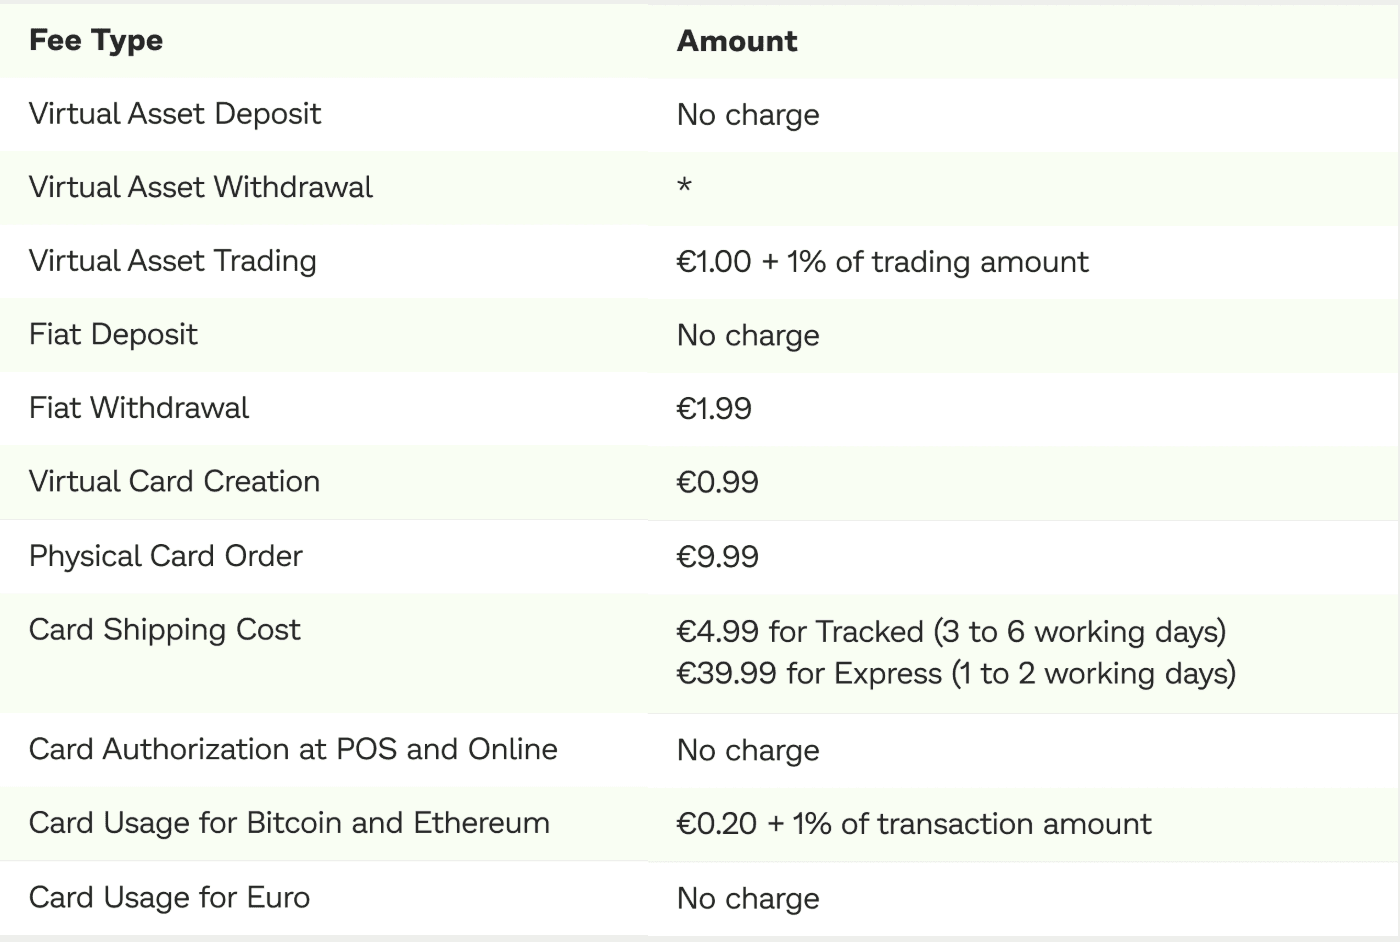
Task: Click the Amount column header
Action: point(737,41)
